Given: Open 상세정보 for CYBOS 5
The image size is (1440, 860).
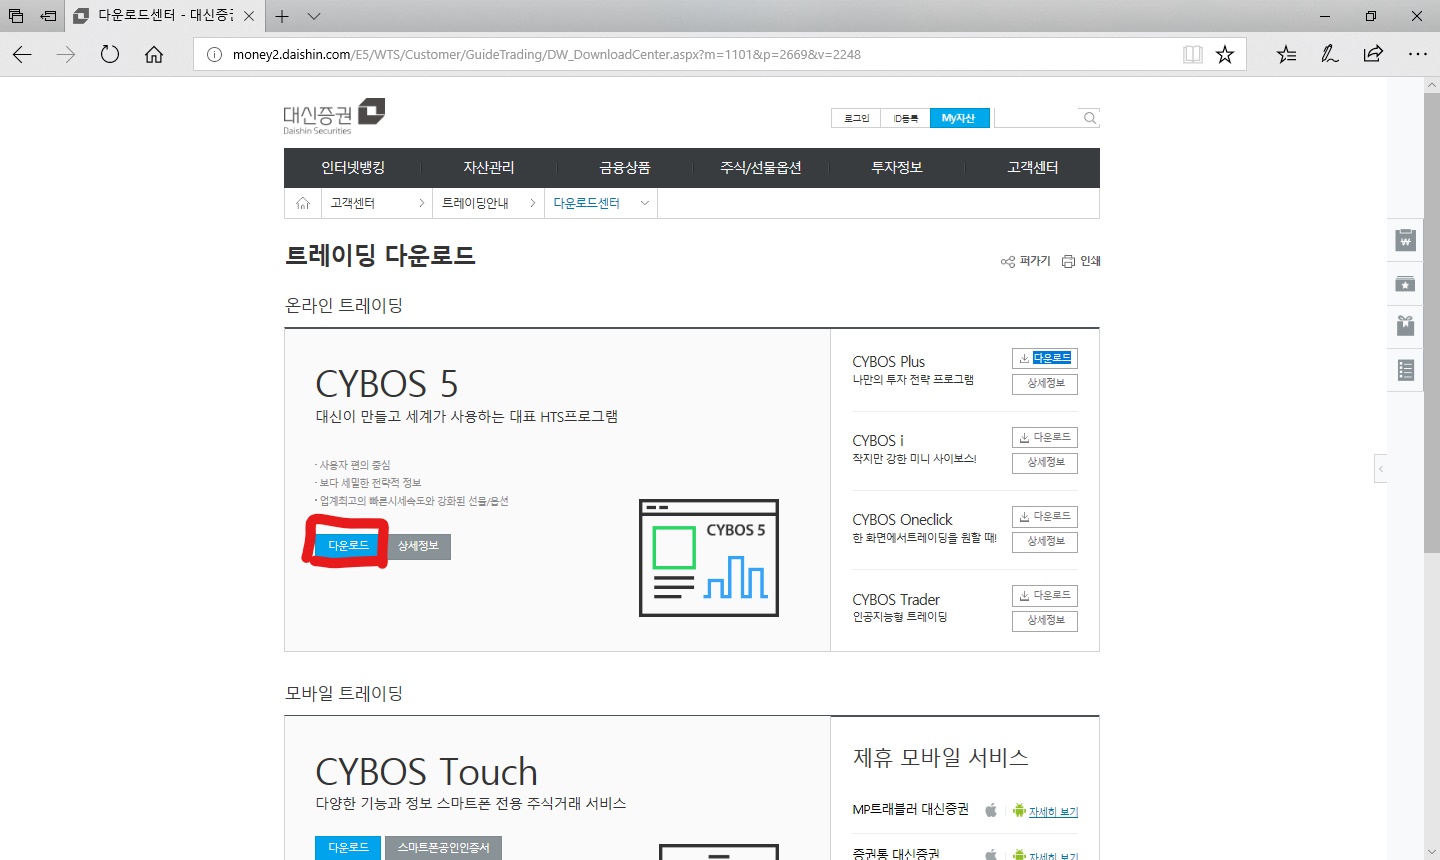Looking at the screenshot, I should [418, 545].
